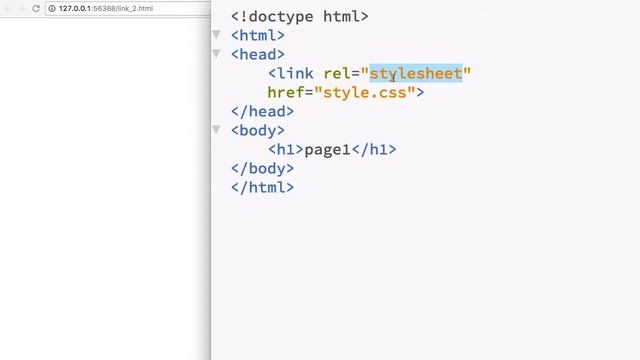The image size is (640, 360).
Task: Reload the page with the refresh icon
Action: [36, 9]
